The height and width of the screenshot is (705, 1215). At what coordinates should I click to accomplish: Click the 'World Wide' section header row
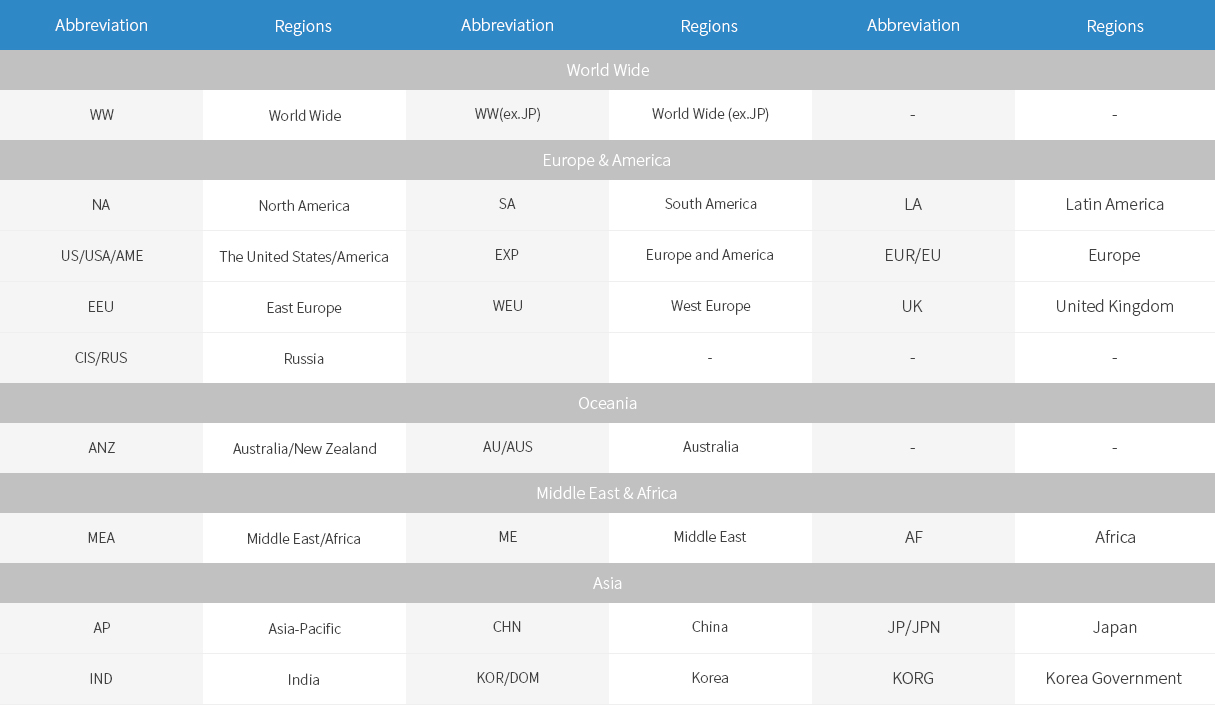pos(607,70)
